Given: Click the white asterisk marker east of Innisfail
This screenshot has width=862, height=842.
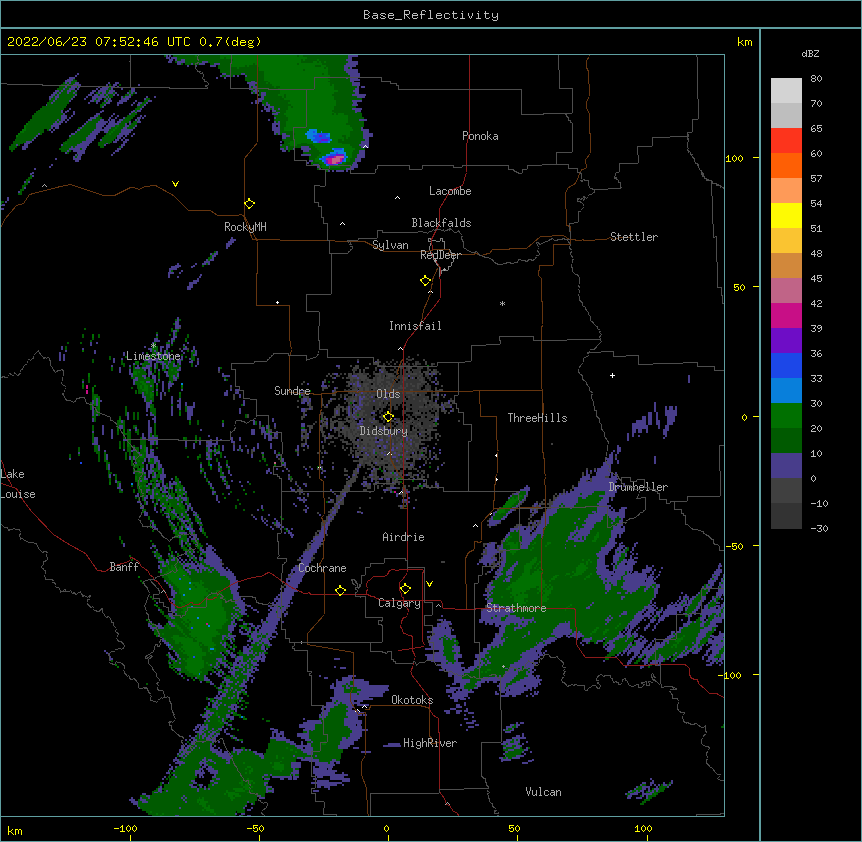Looking at the screenshot, I should coord(502,304).
